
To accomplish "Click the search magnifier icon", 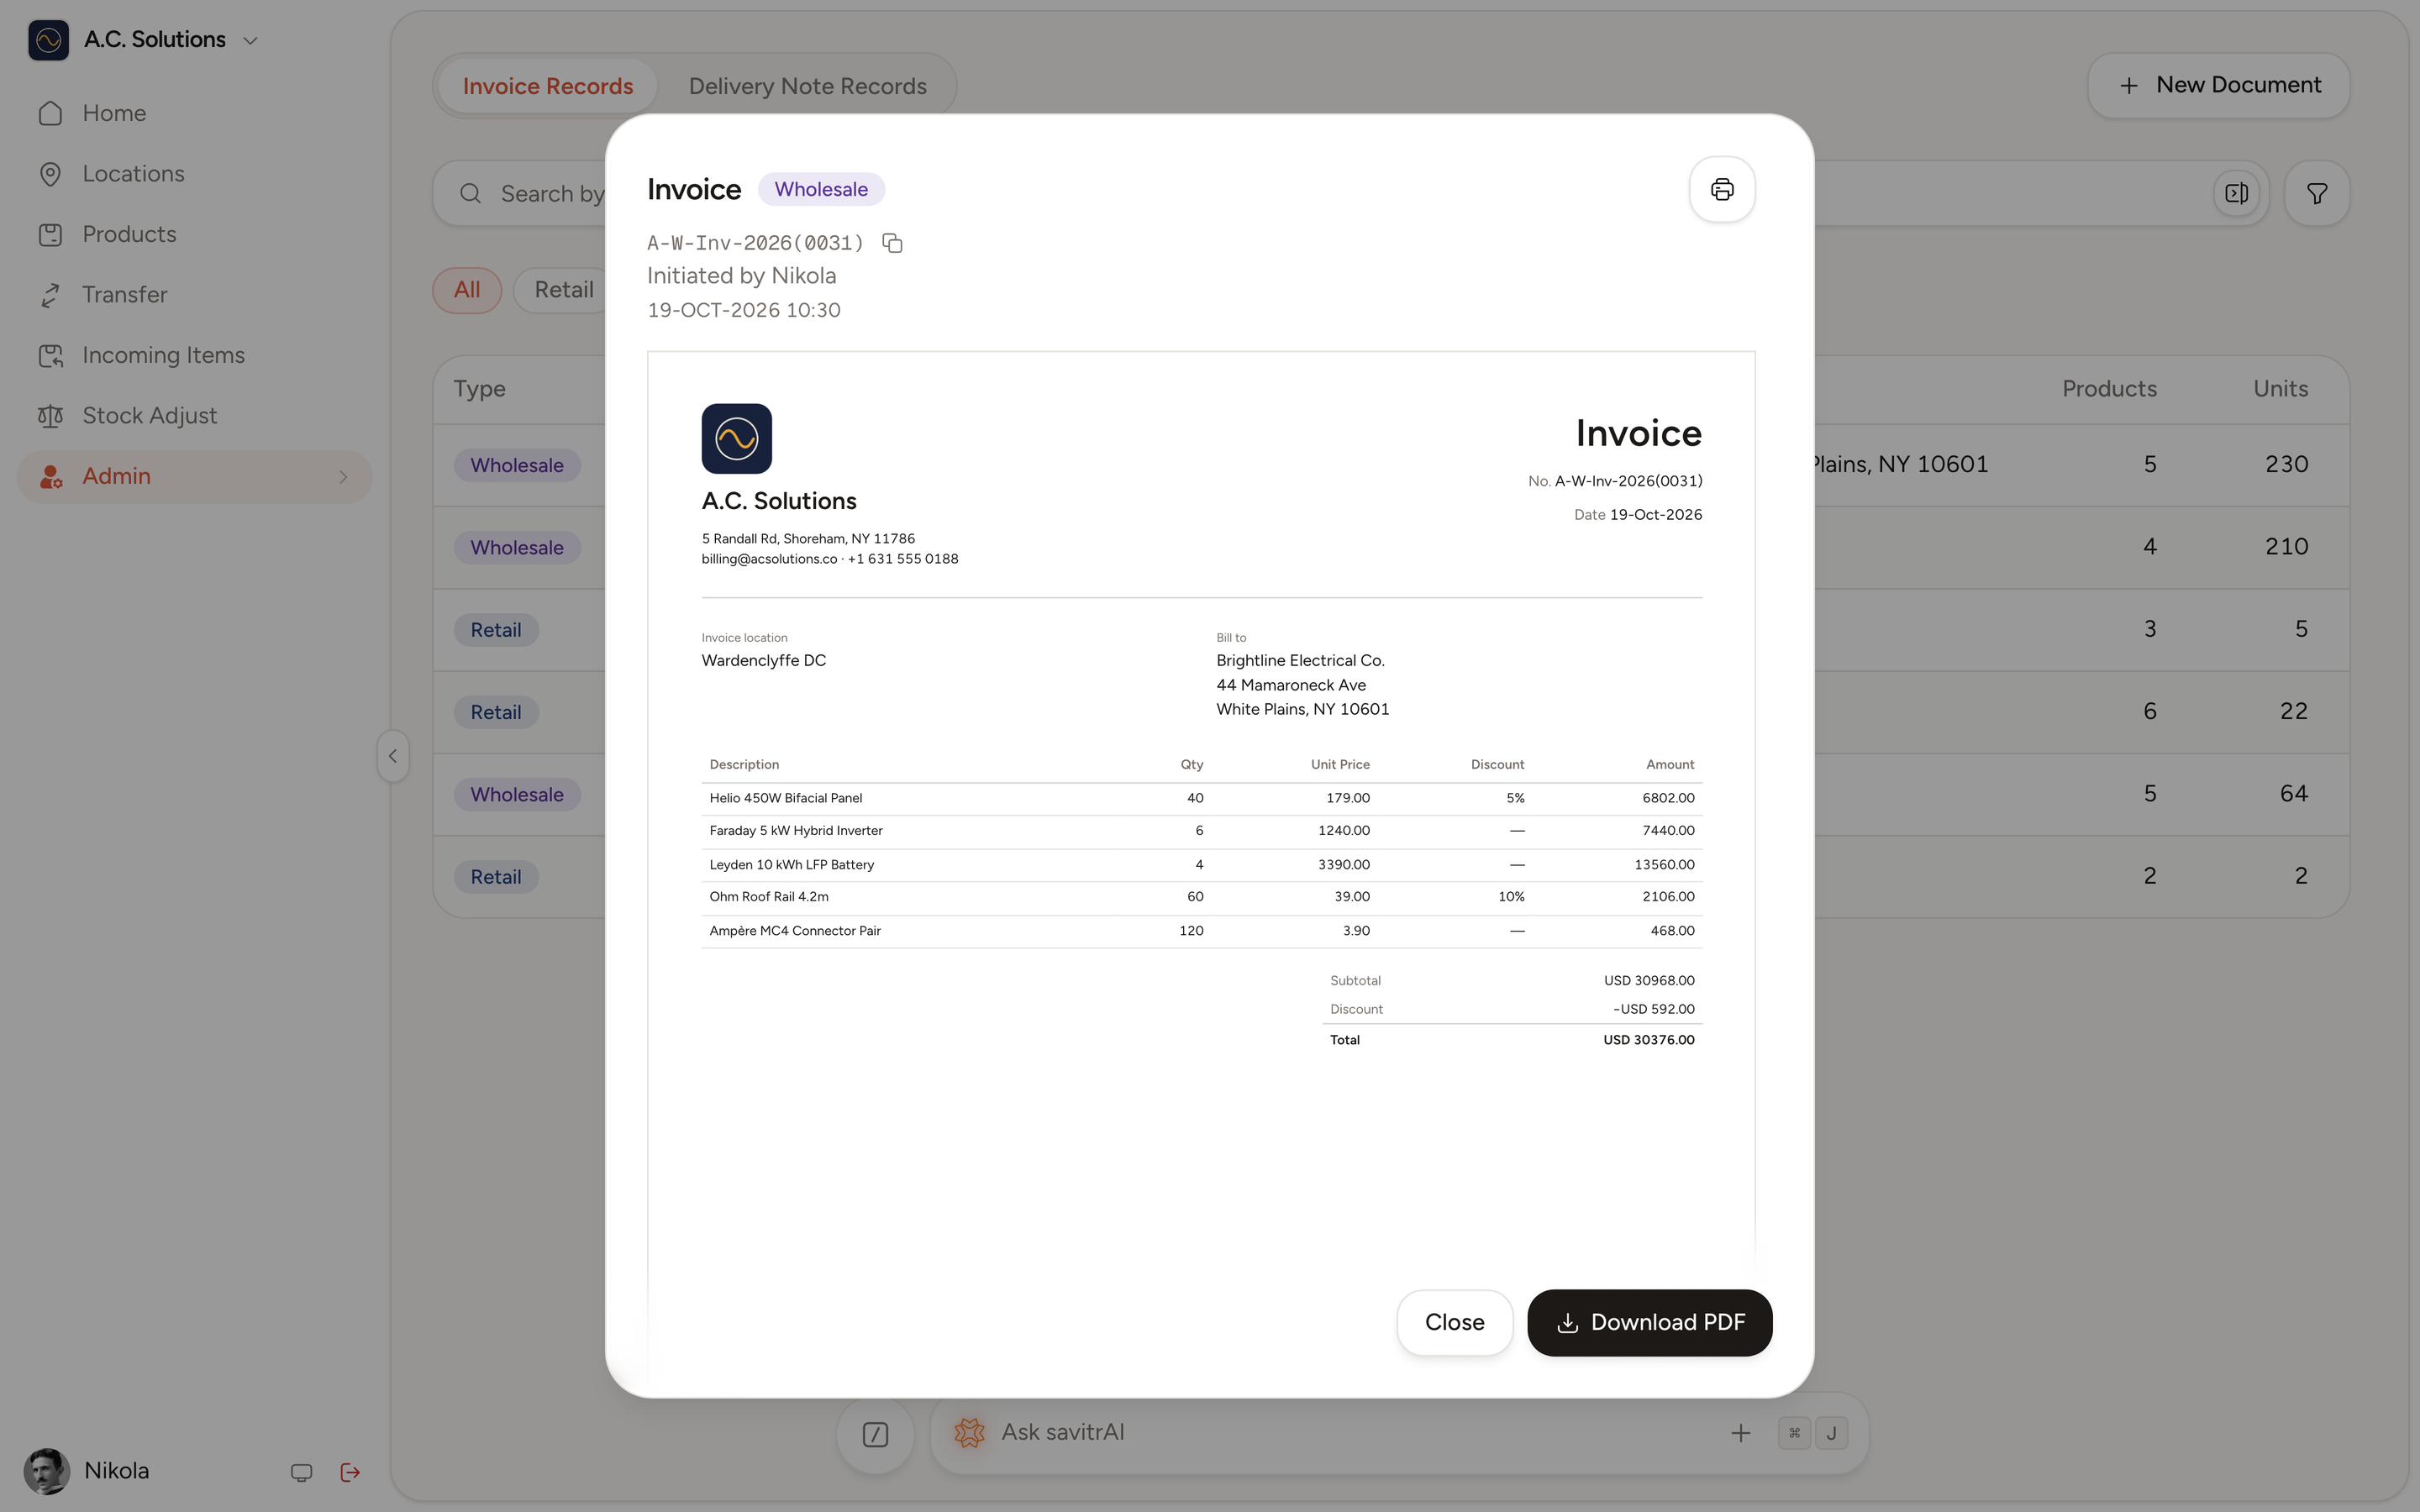I will point(470,193).
